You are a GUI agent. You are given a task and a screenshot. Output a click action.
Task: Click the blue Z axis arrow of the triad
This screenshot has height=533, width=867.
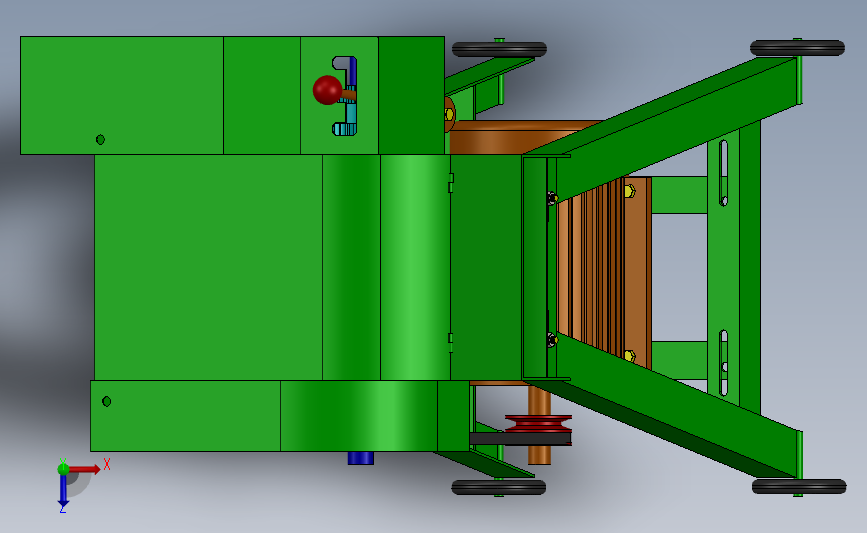point(63,491)
